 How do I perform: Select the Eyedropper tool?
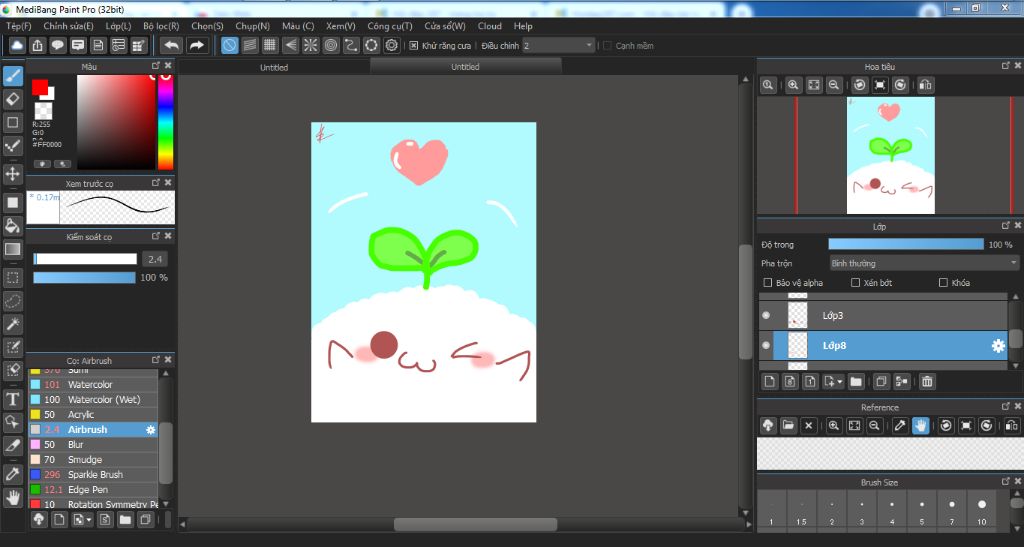[13, 473]
